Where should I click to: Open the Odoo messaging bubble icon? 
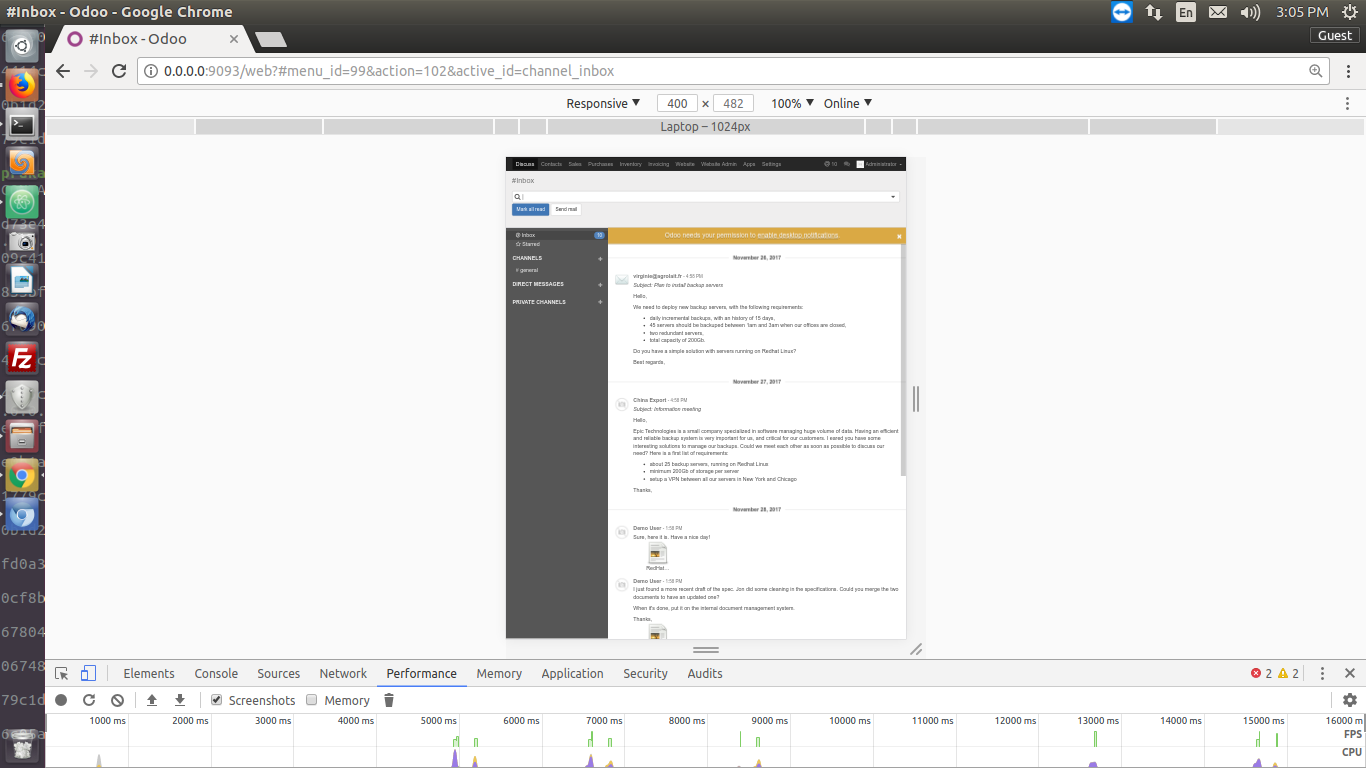coord(846,164)
